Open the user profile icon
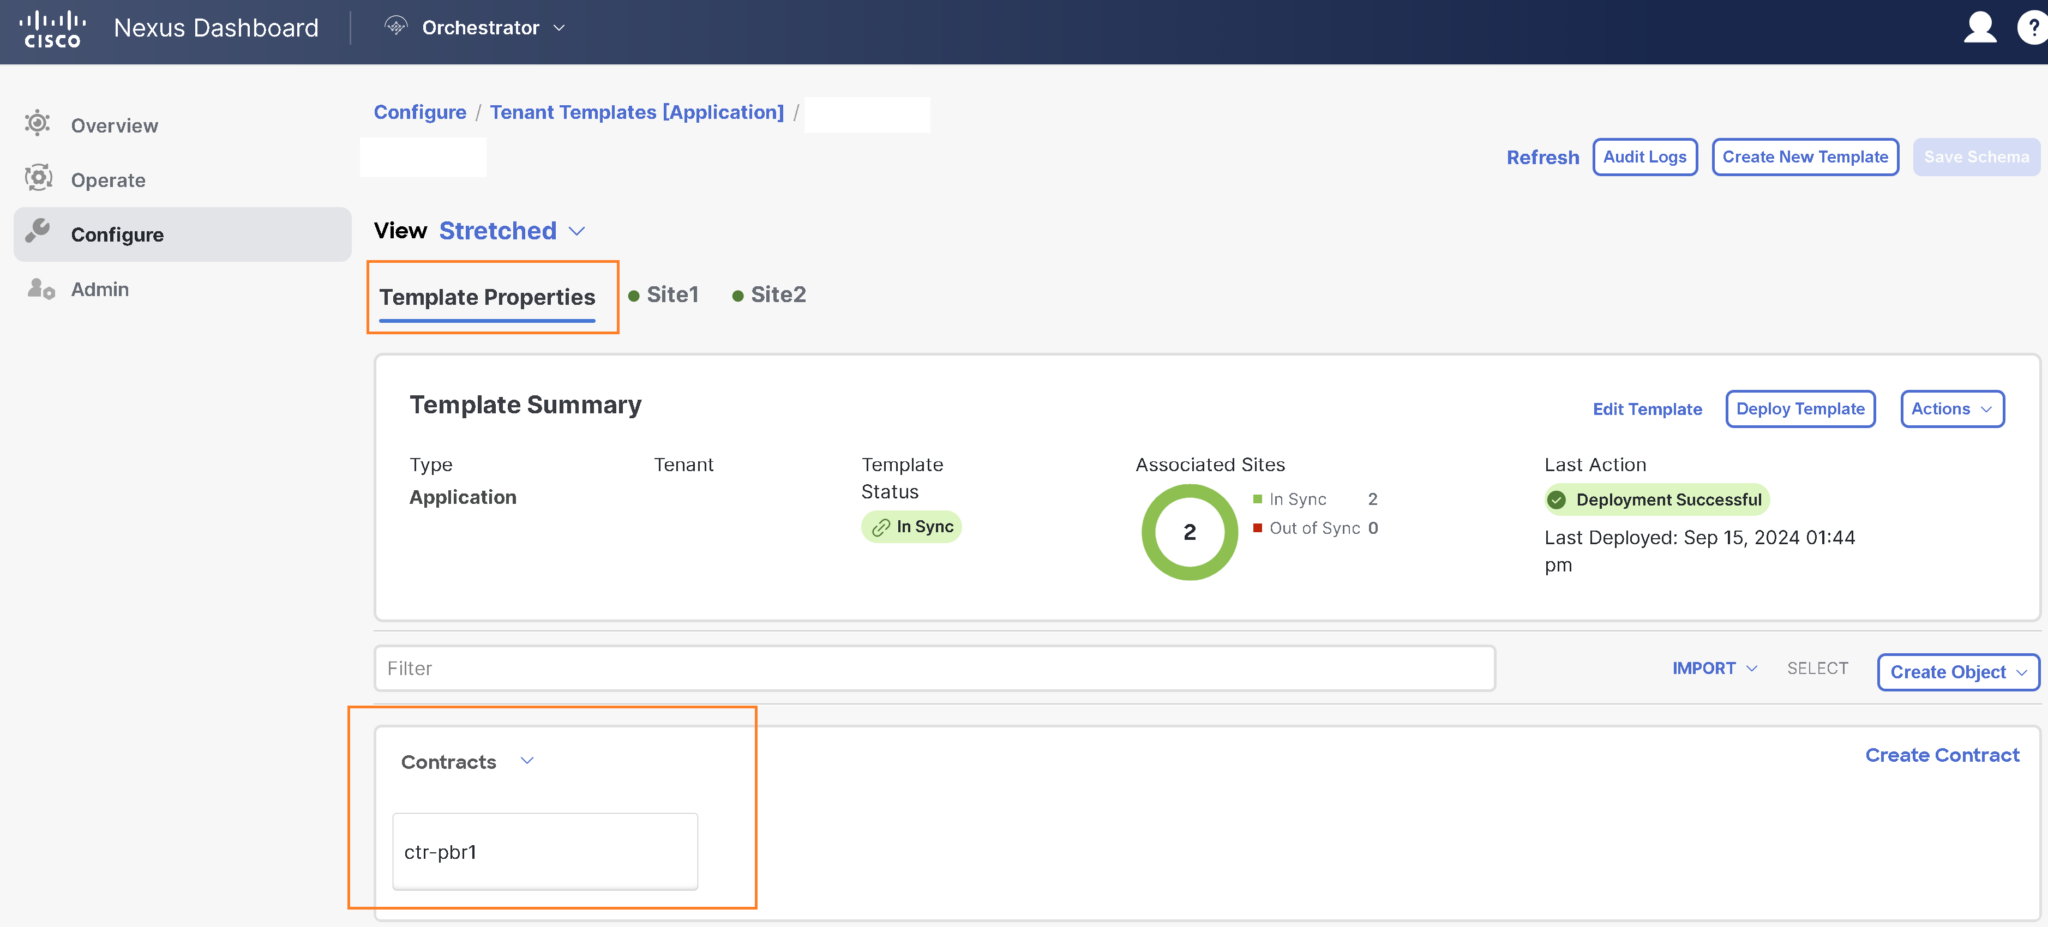Image resolution: width=2048 pixels, height=927 pixels. coord(1981,27)
